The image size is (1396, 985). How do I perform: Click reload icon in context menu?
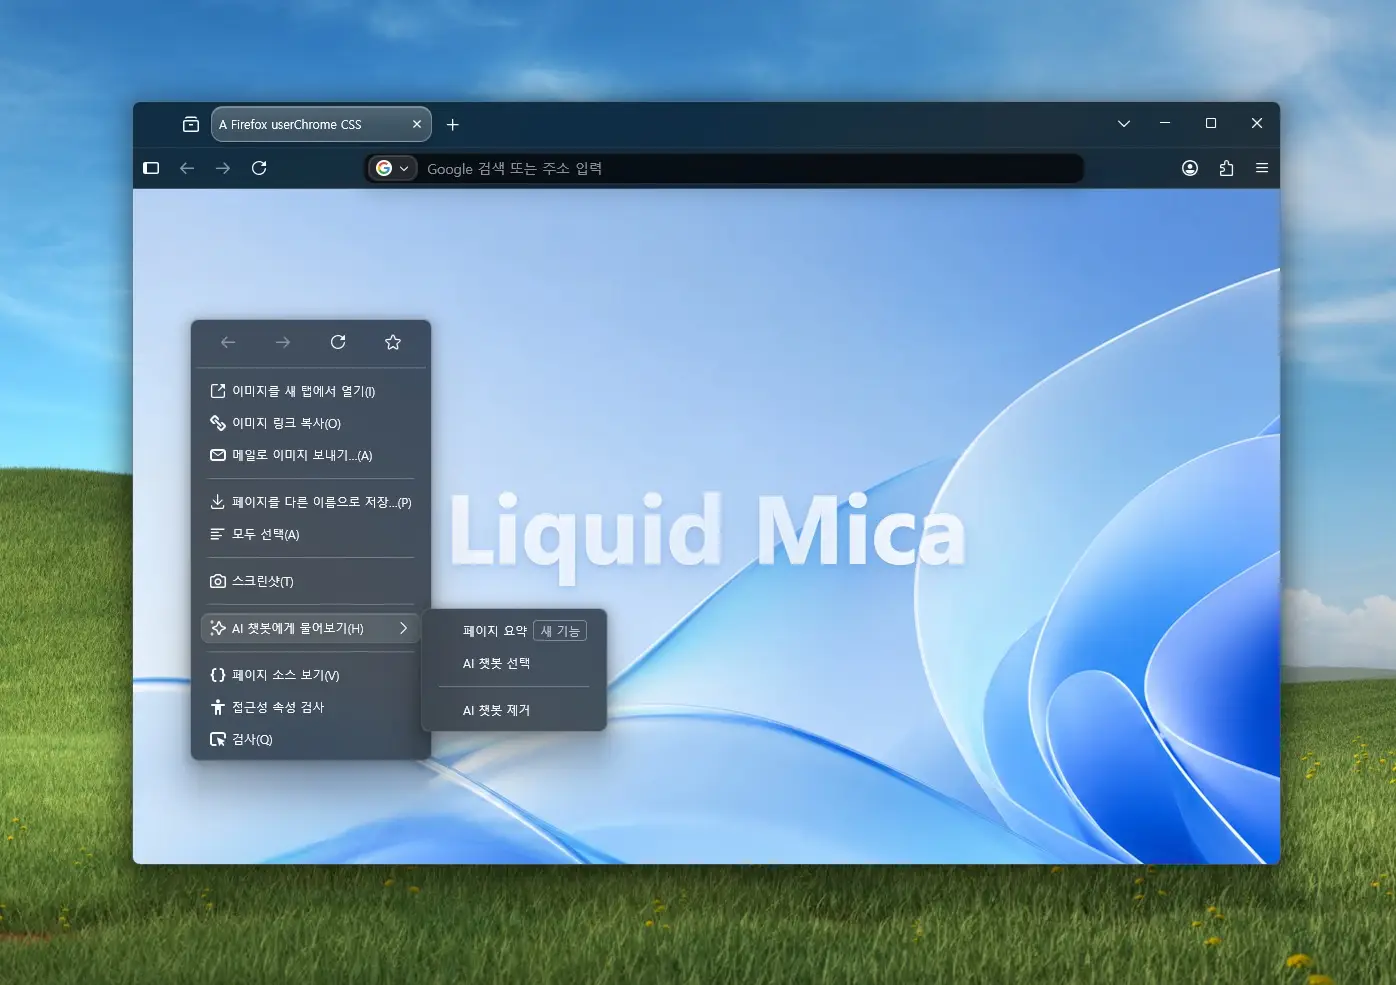point(338,342)
